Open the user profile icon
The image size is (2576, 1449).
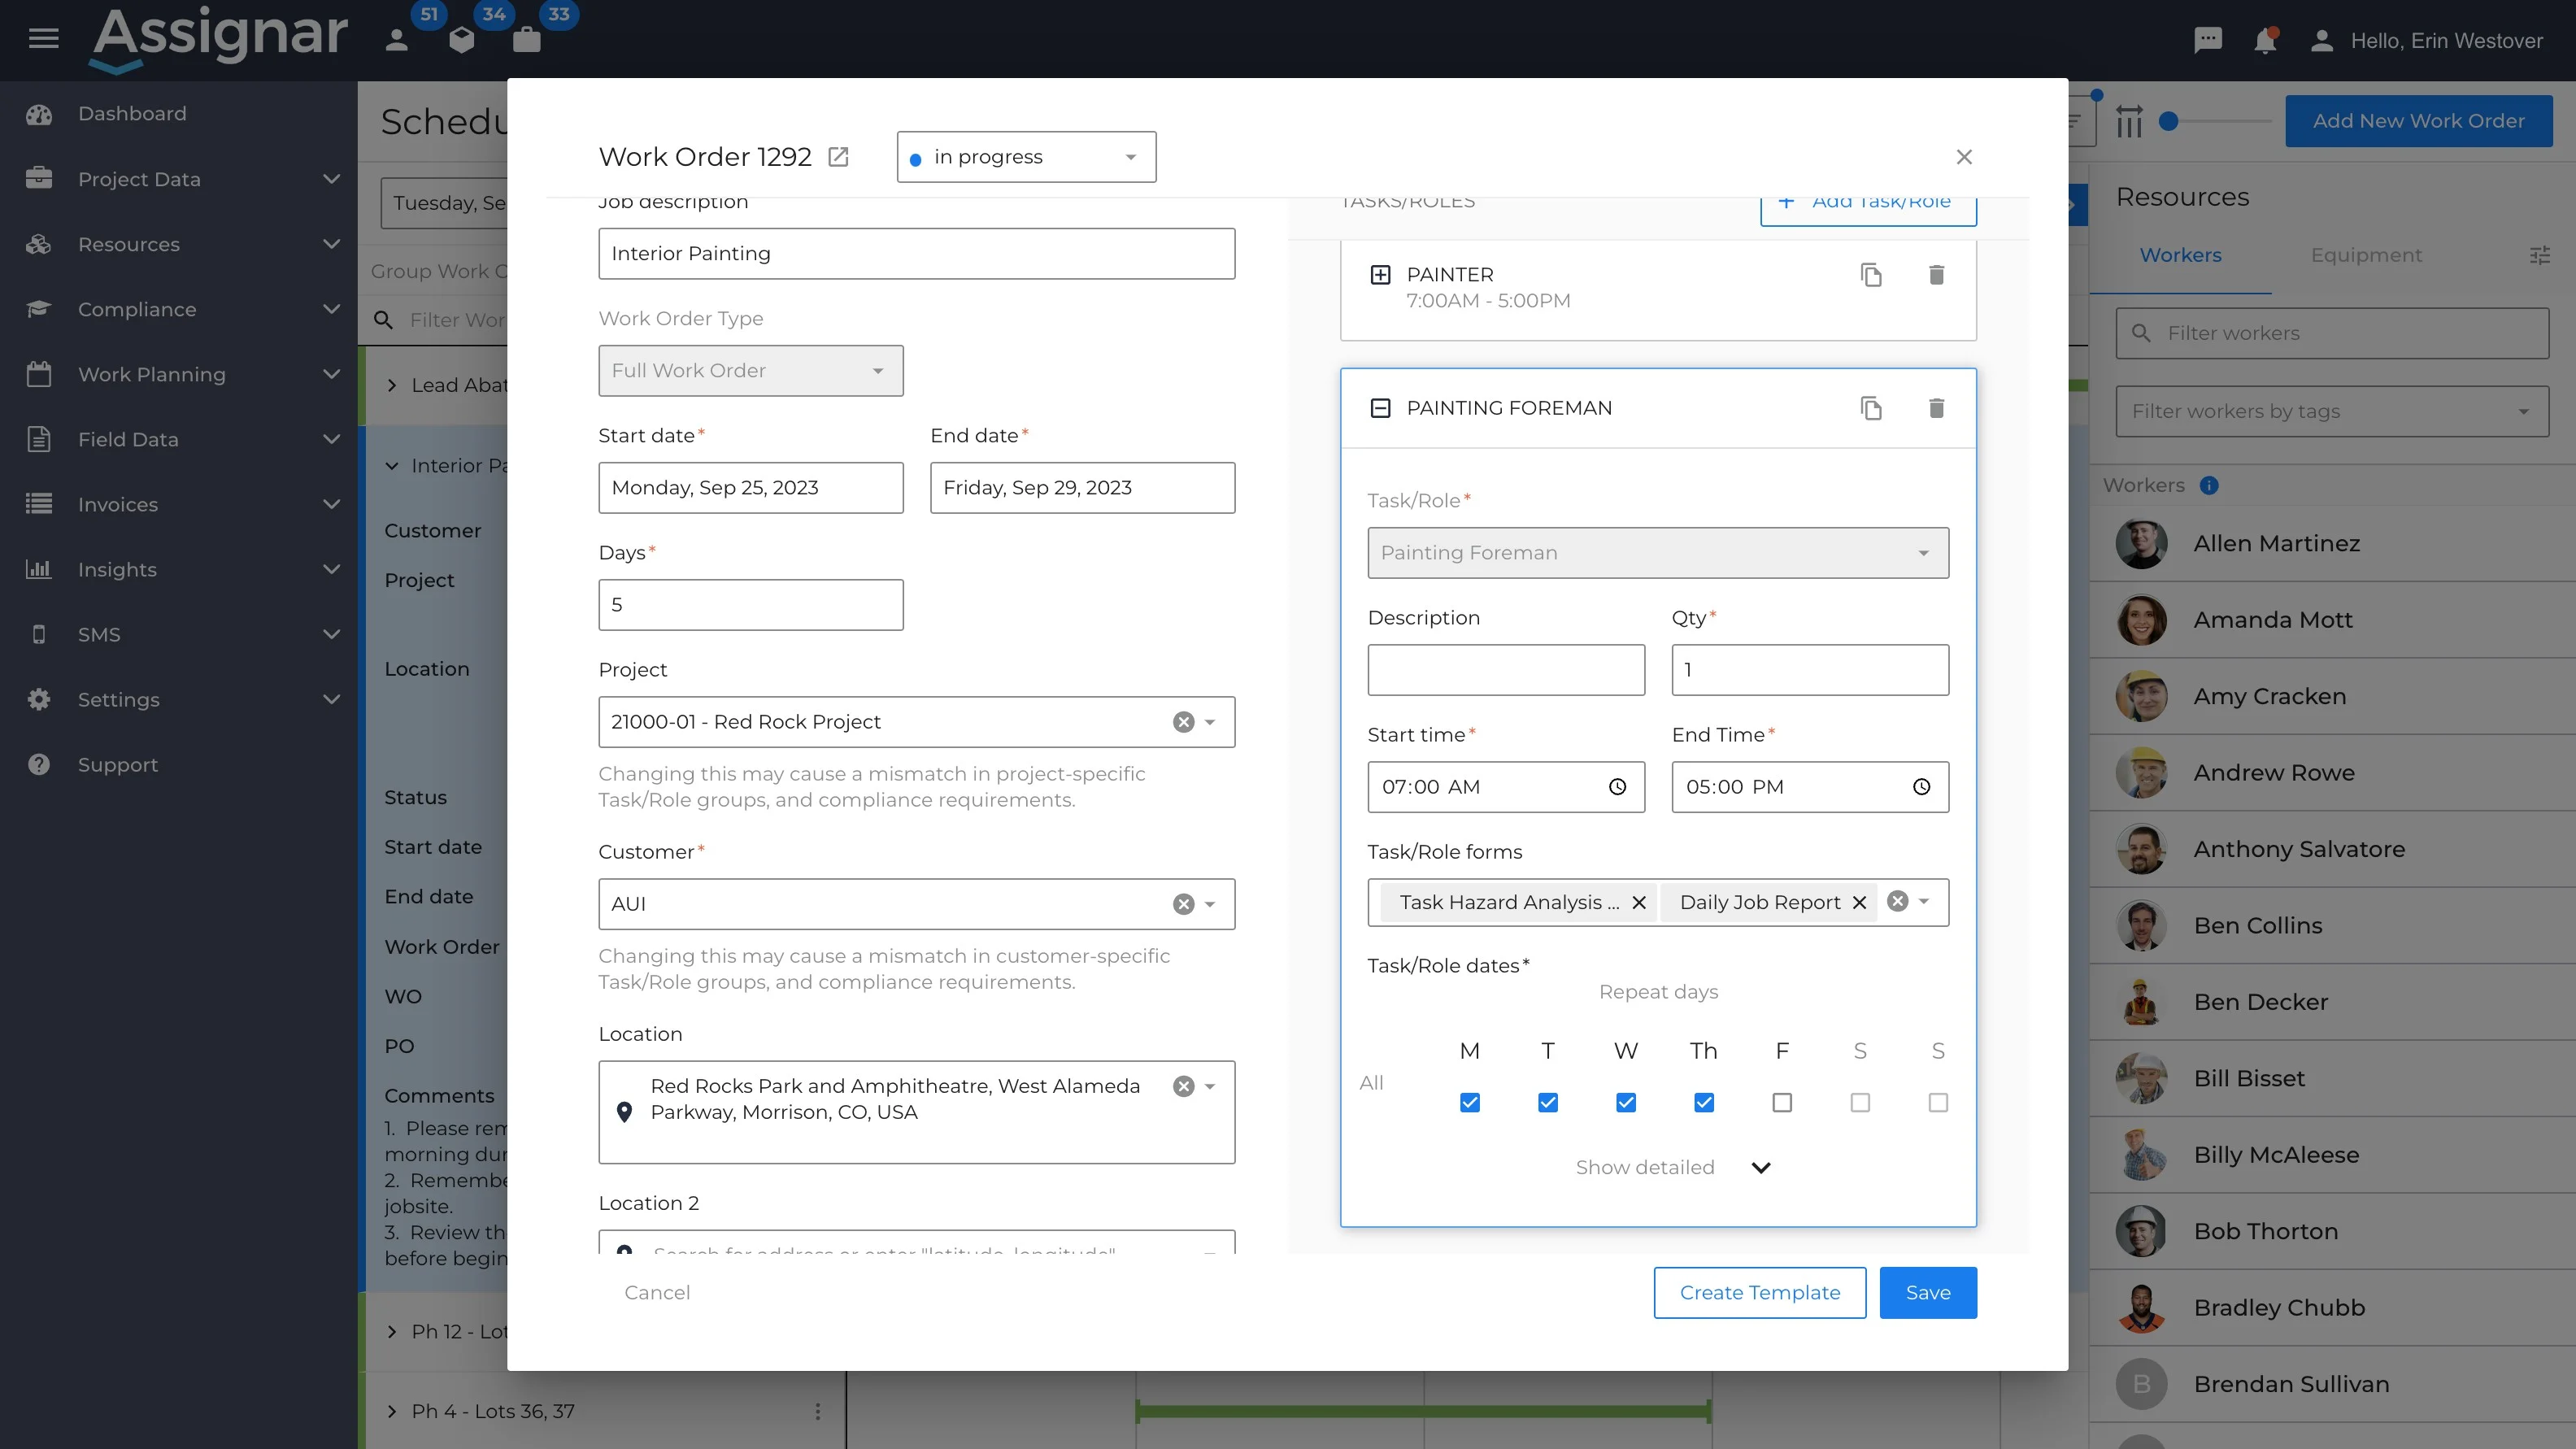(x=2322, y=41)
